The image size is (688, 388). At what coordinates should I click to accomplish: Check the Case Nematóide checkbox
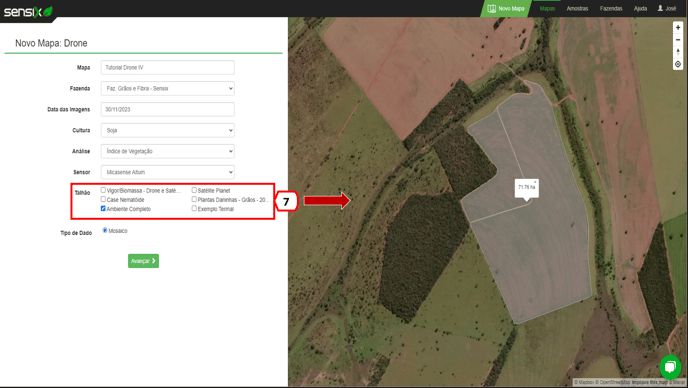(x=103, y=199)
